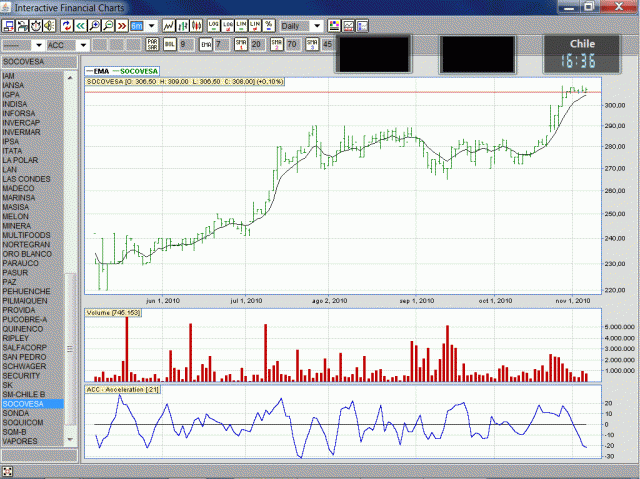This screenshot has width=640, height=479.
Task: Open the 6m time range dropdown
Action: pyautogui.click(x=144, y=25)
